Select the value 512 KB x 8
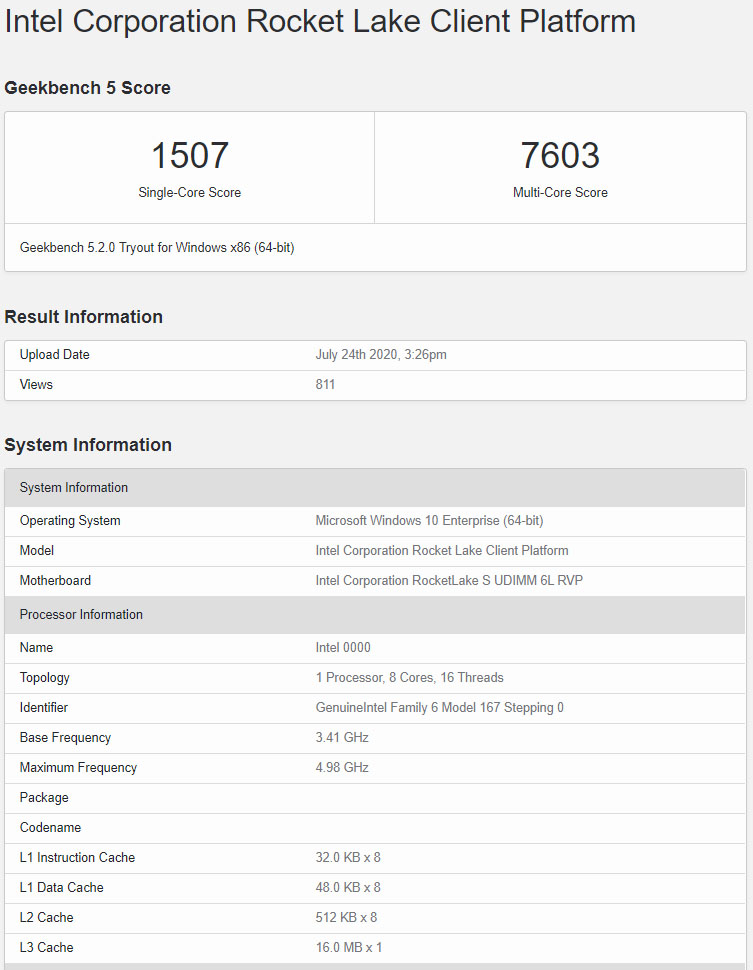 click(x=346, y=917)
